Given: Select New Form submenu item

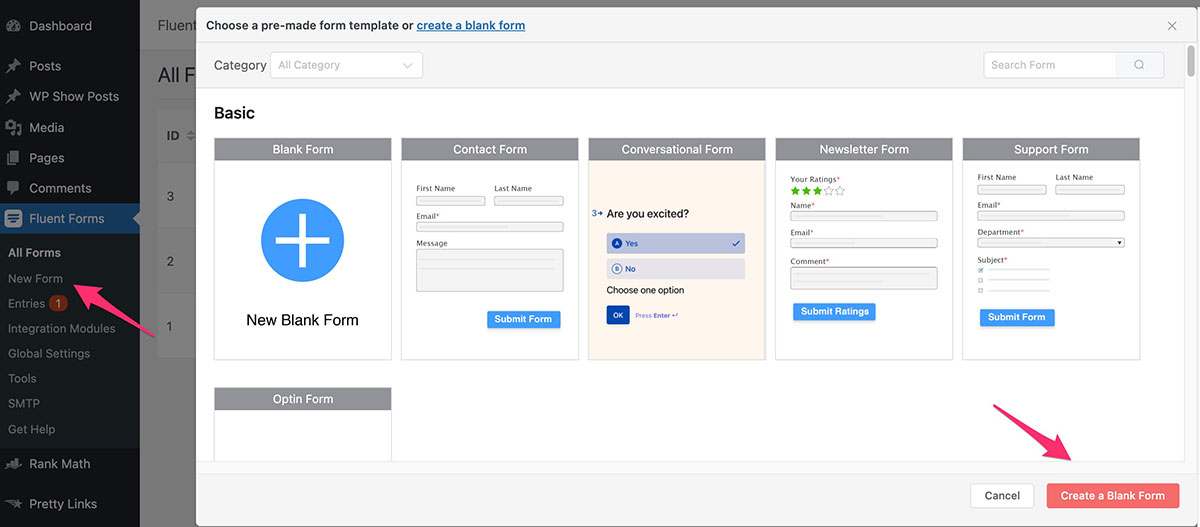Looking at the screenshot, I should coord(35,279).
